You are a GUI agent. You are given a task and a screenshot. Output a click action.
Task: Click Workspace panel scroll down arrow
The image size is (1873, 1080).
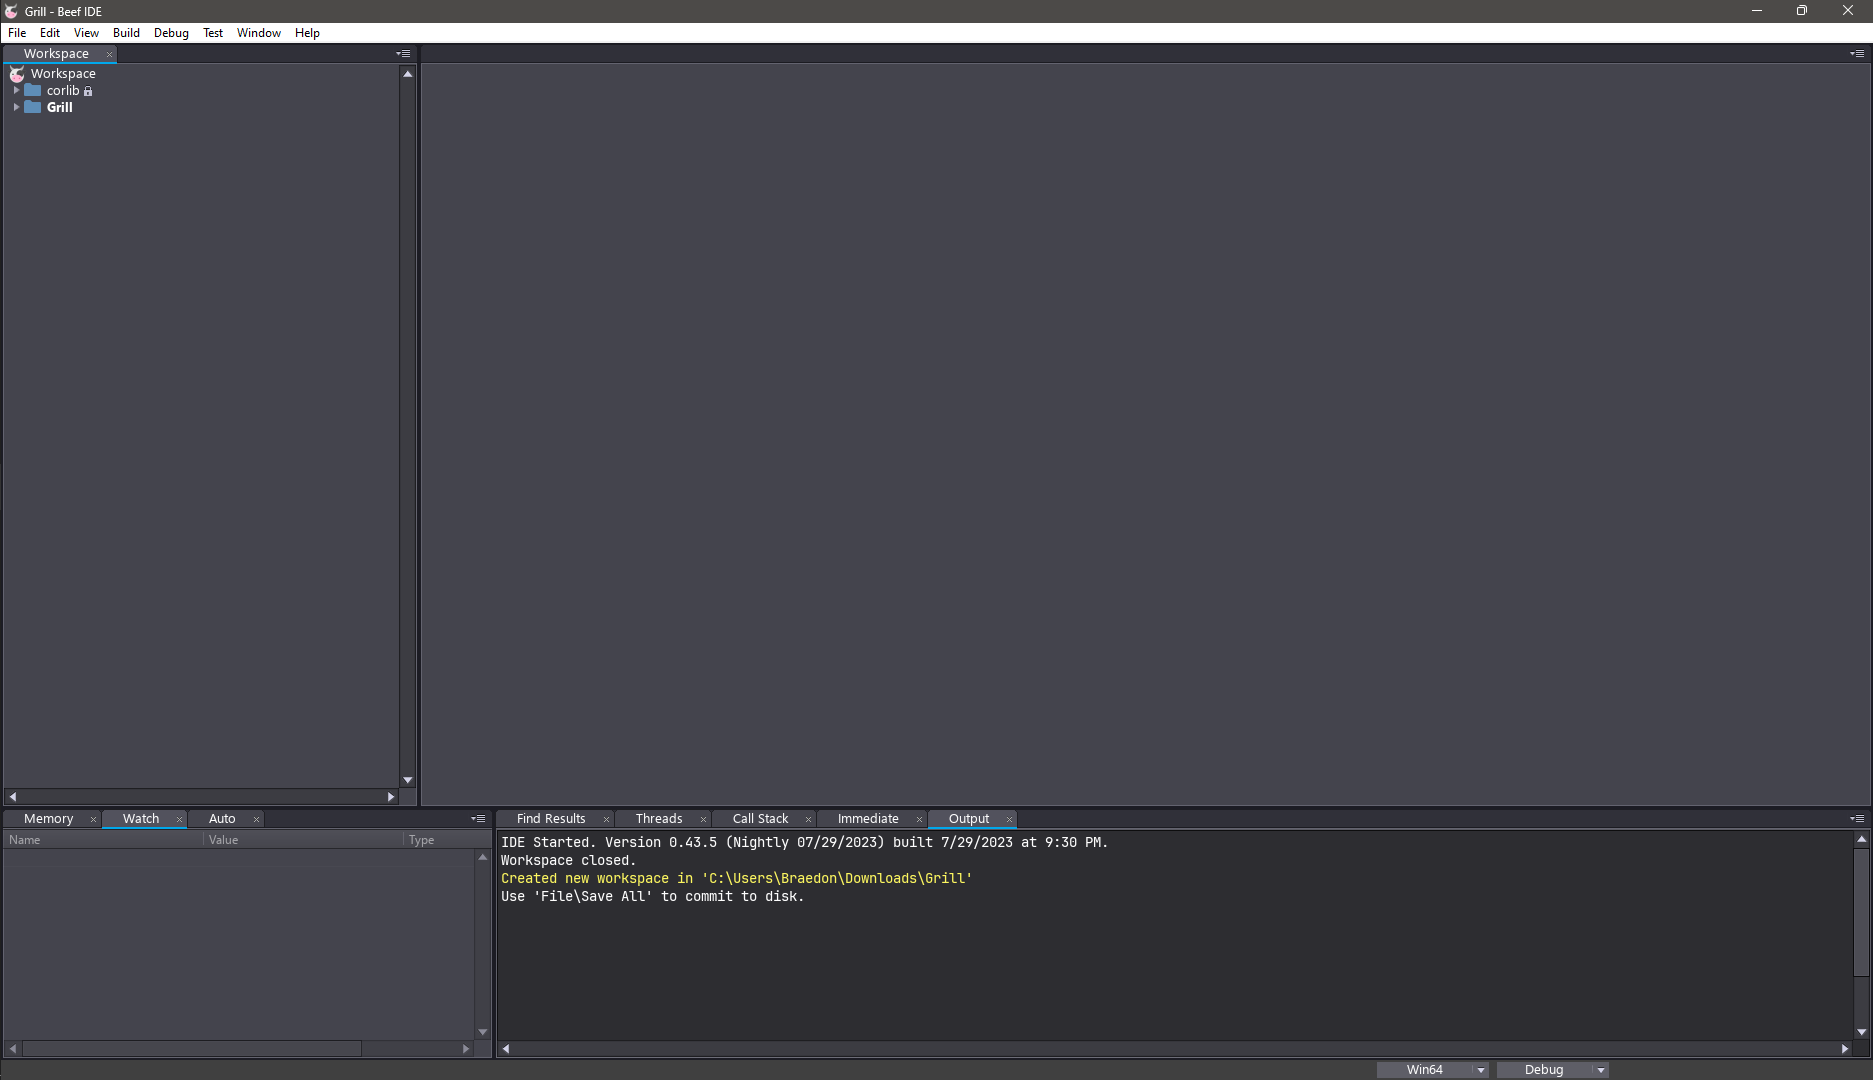(x=408, y=780)
